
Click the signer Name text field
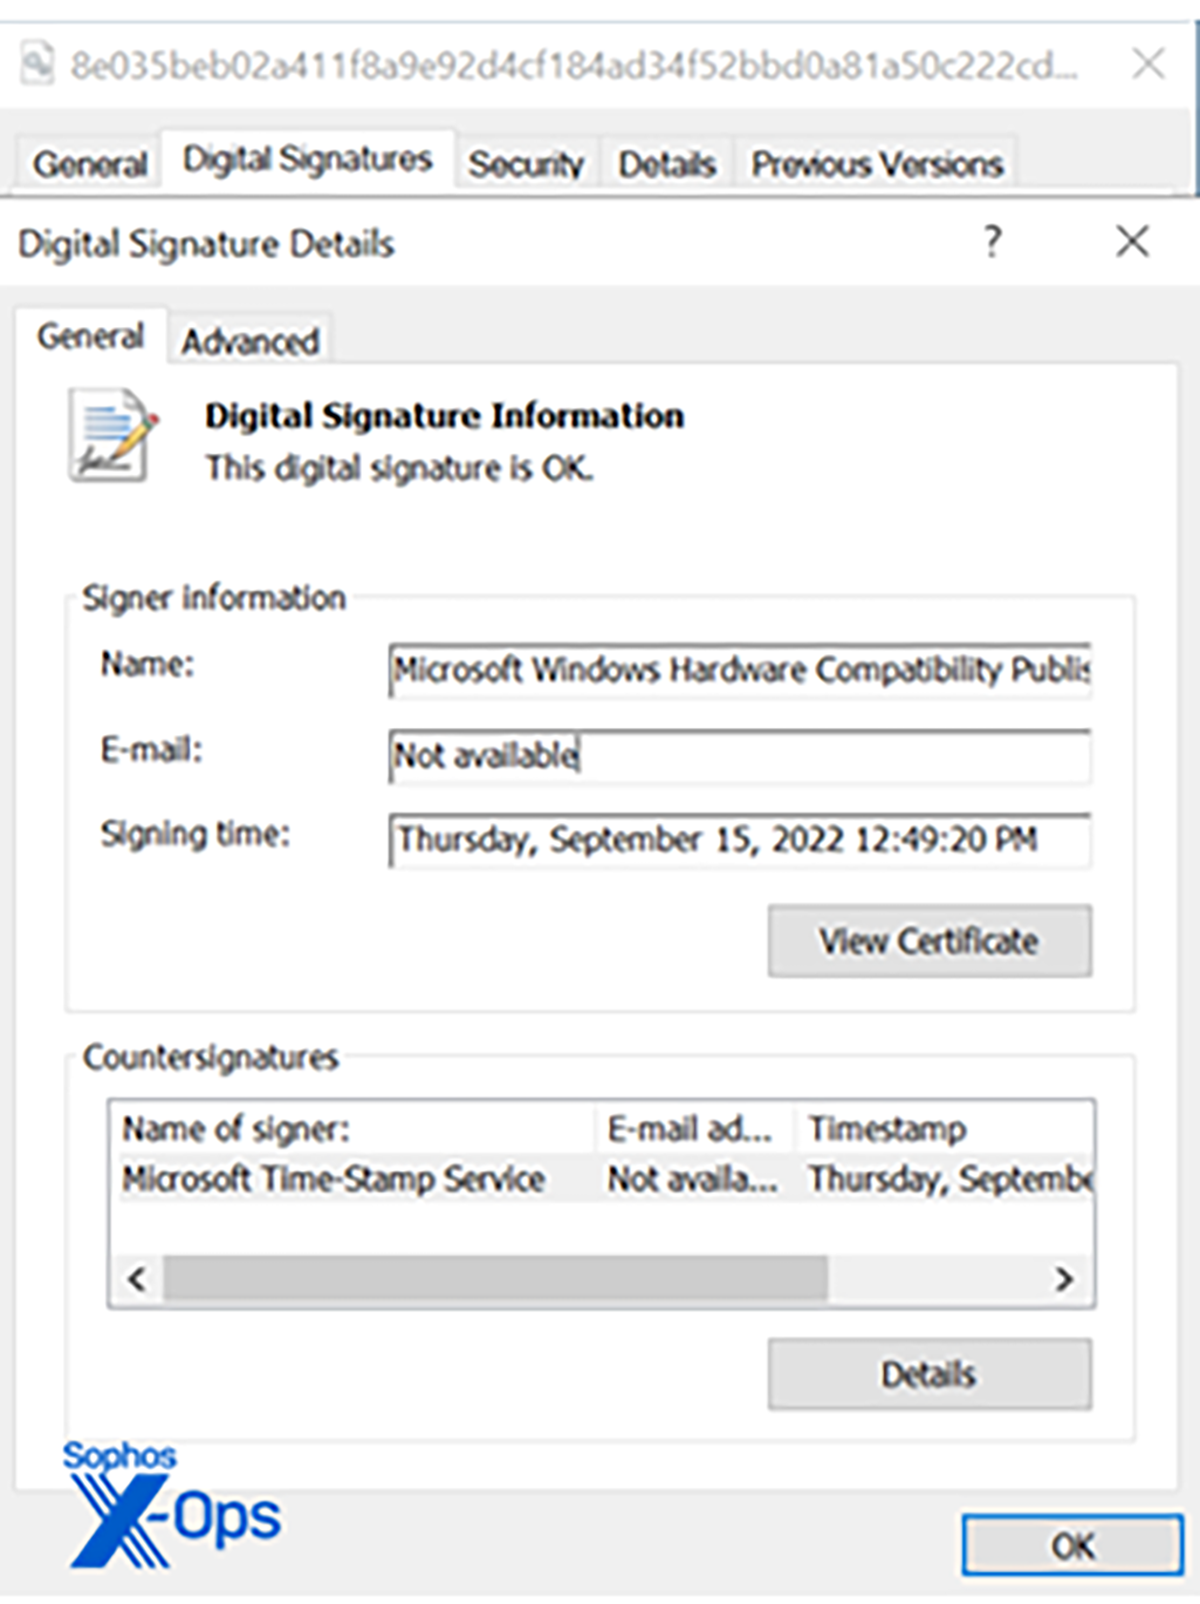click(x=739, y=670)
